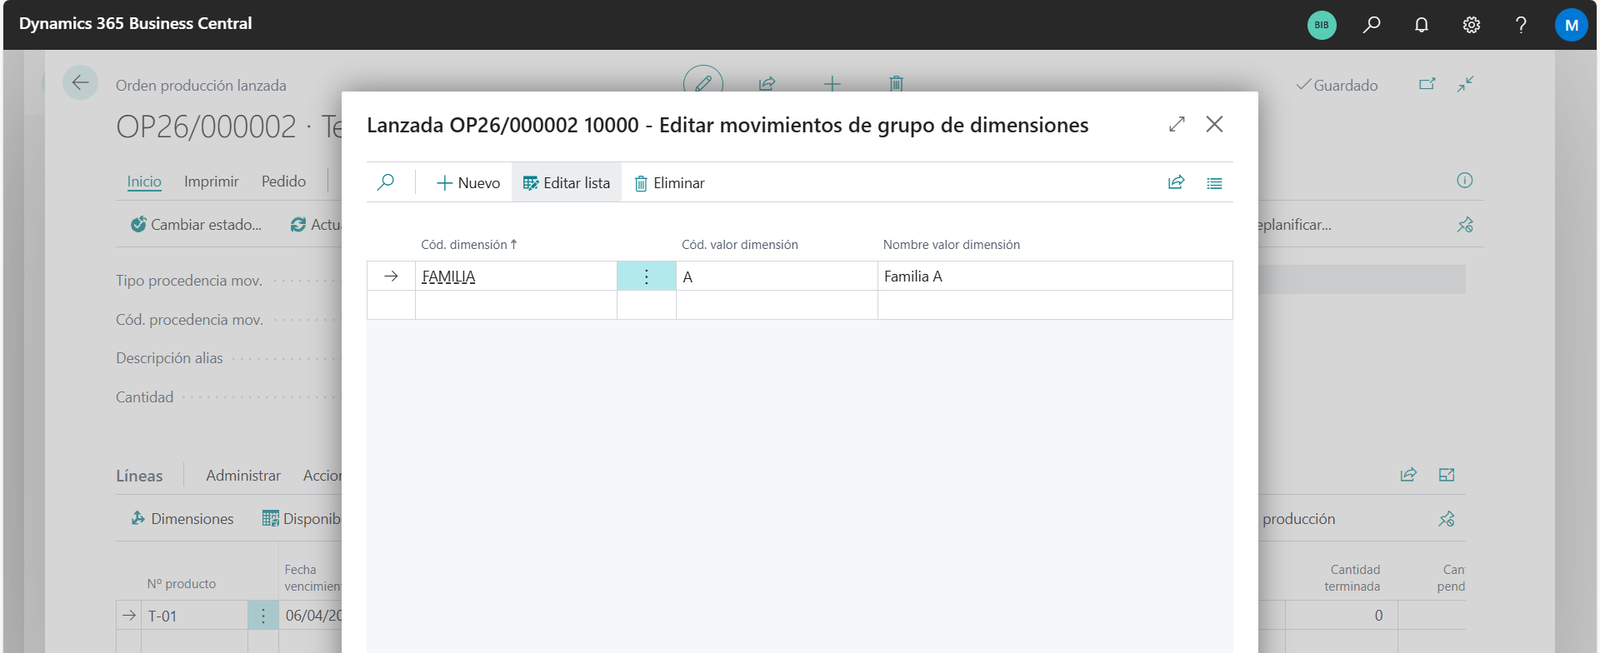Open the help question mark icon
Screen dimensions: 1600x653
[x=1521, y=25]
